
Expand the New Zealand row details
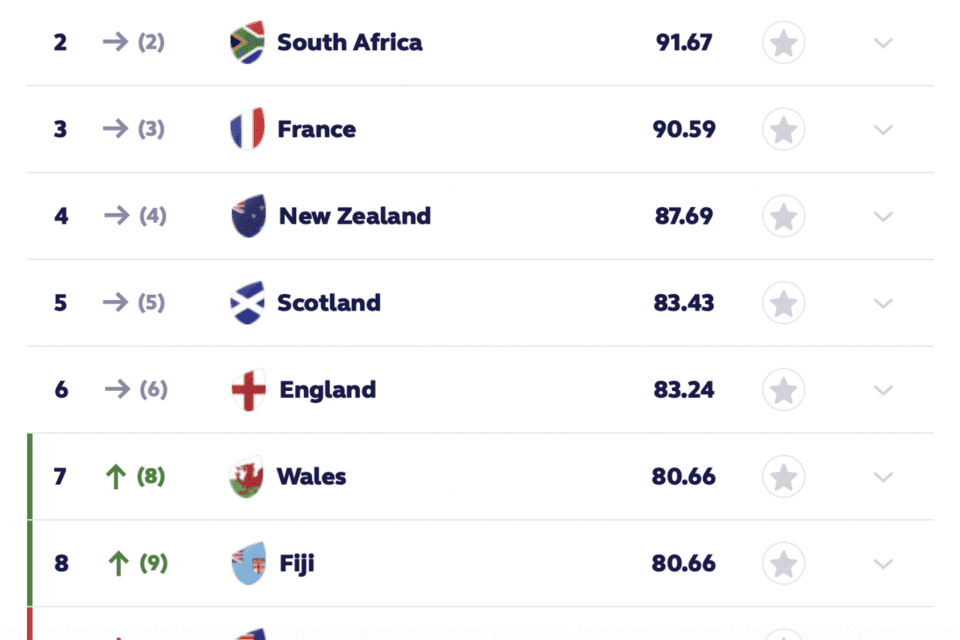point(883,216)
